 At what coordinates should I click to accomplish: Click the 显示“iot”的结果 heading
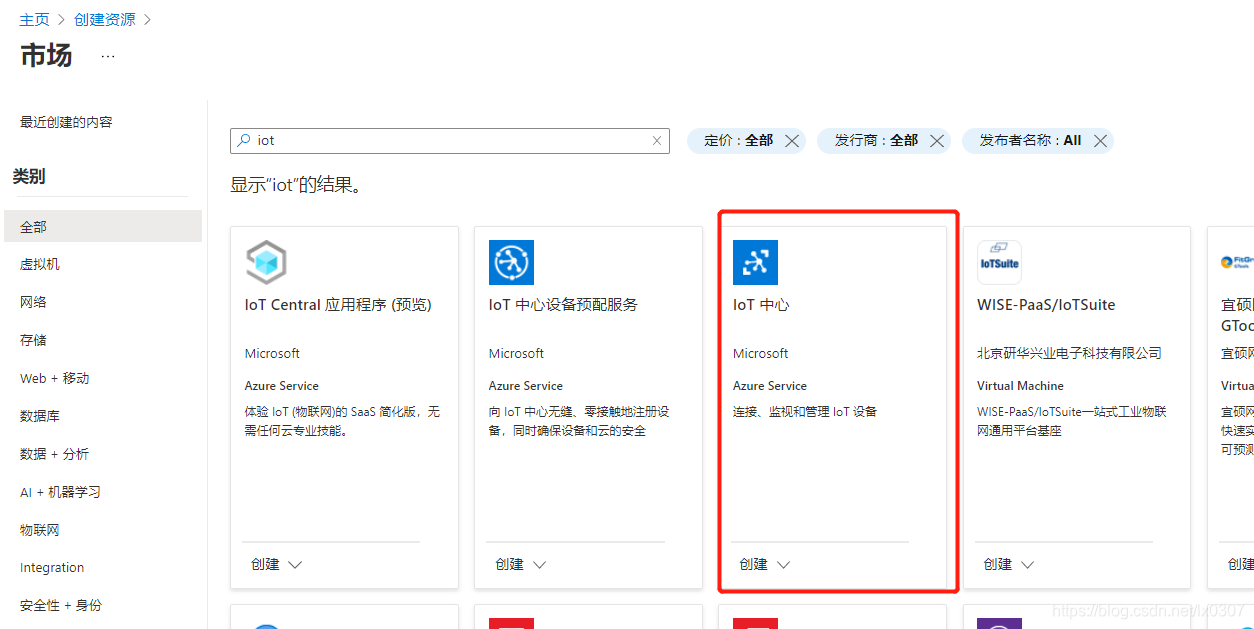coord(296,185)
